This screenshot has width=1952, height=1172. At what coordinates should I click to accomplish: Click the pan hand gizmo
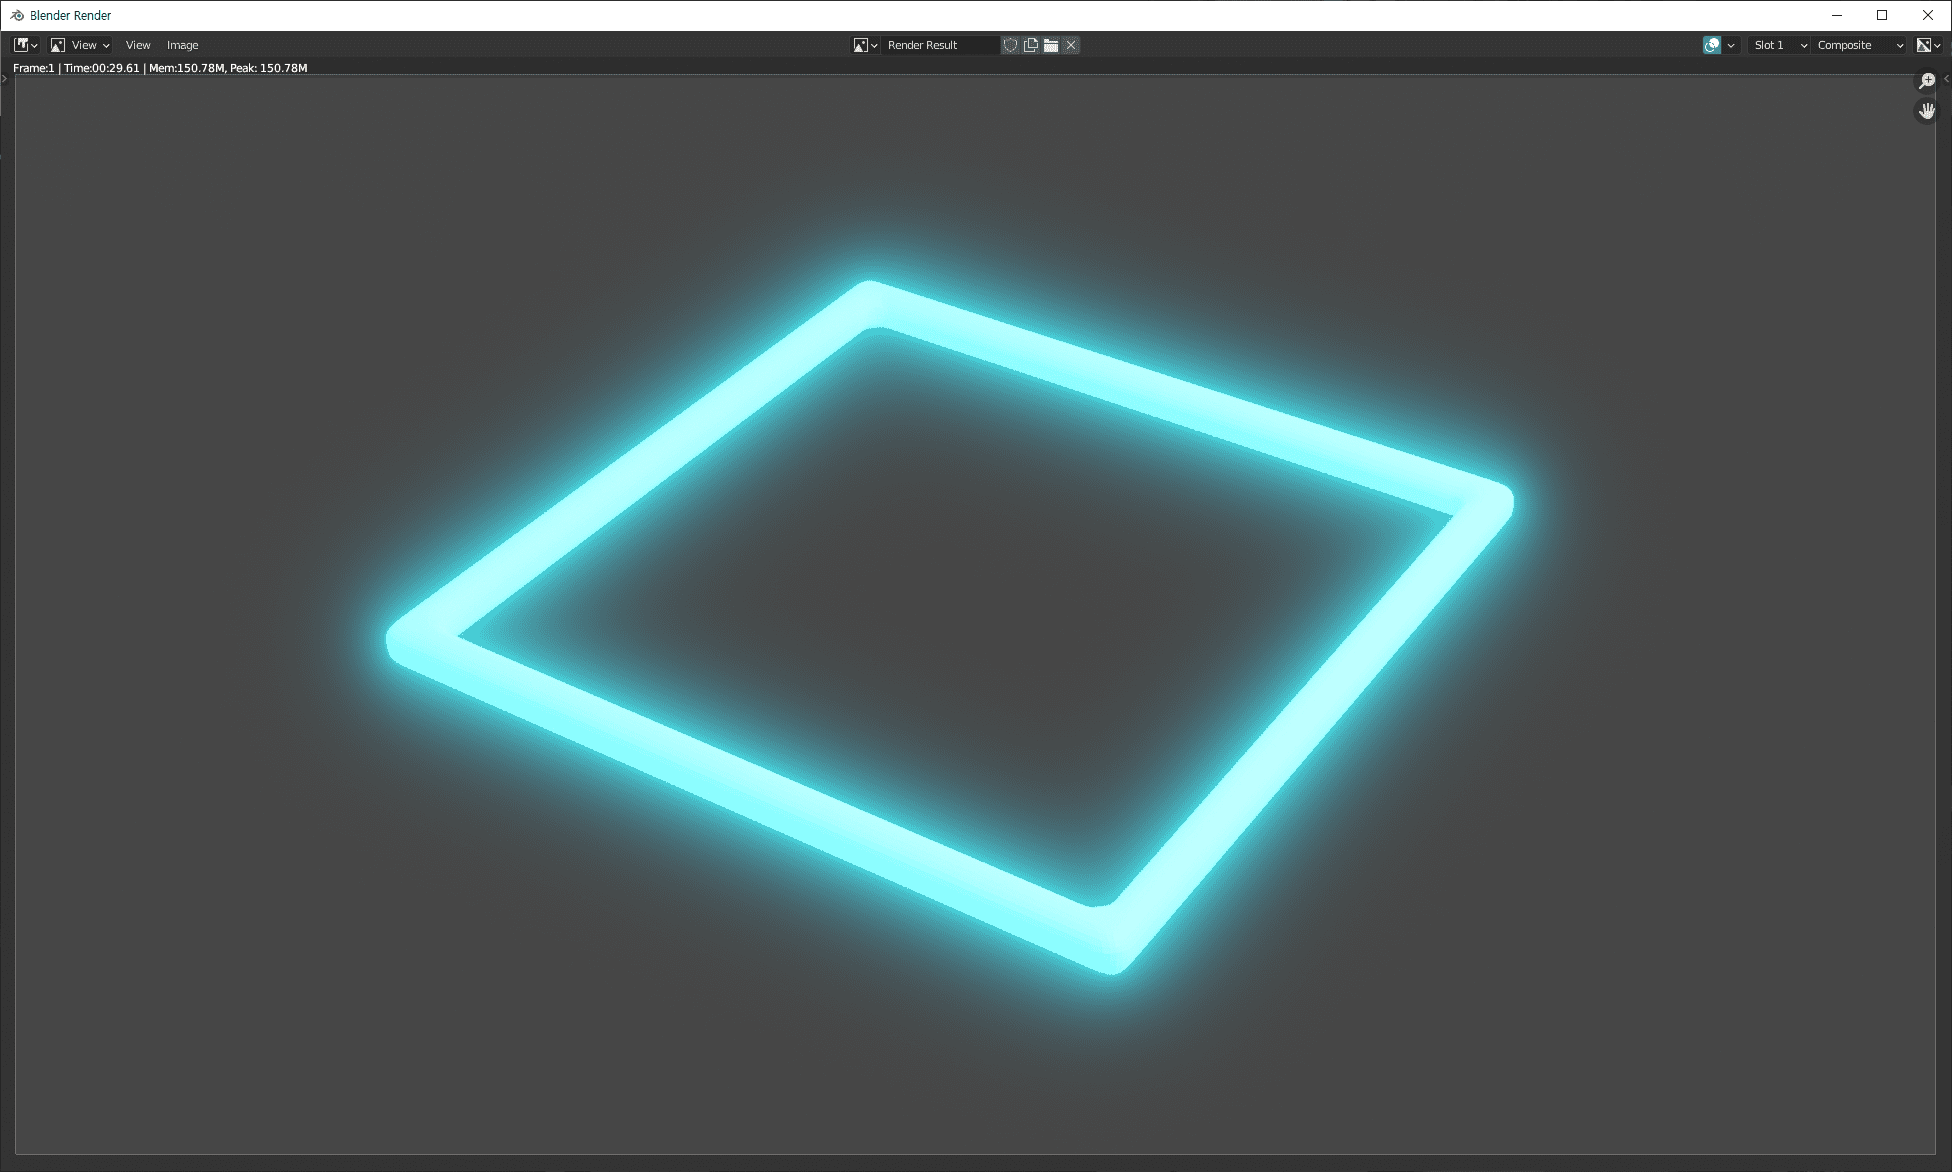(1926, 111)
